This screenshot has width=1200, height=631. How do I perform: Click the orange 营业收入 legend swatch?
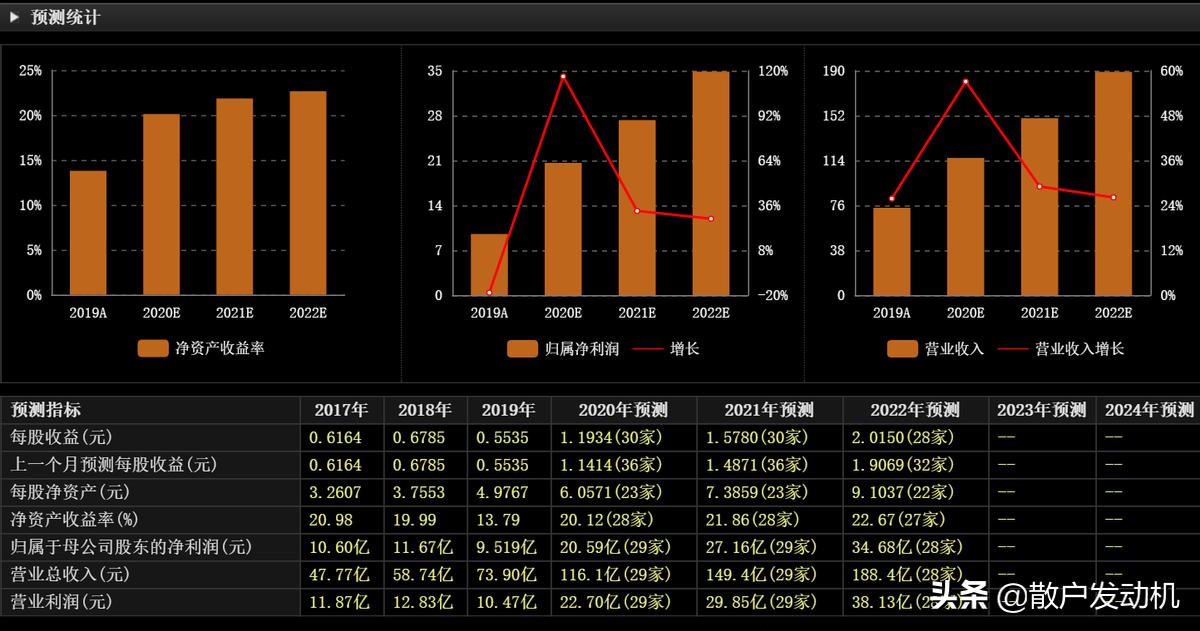click(x=903, y=349)
